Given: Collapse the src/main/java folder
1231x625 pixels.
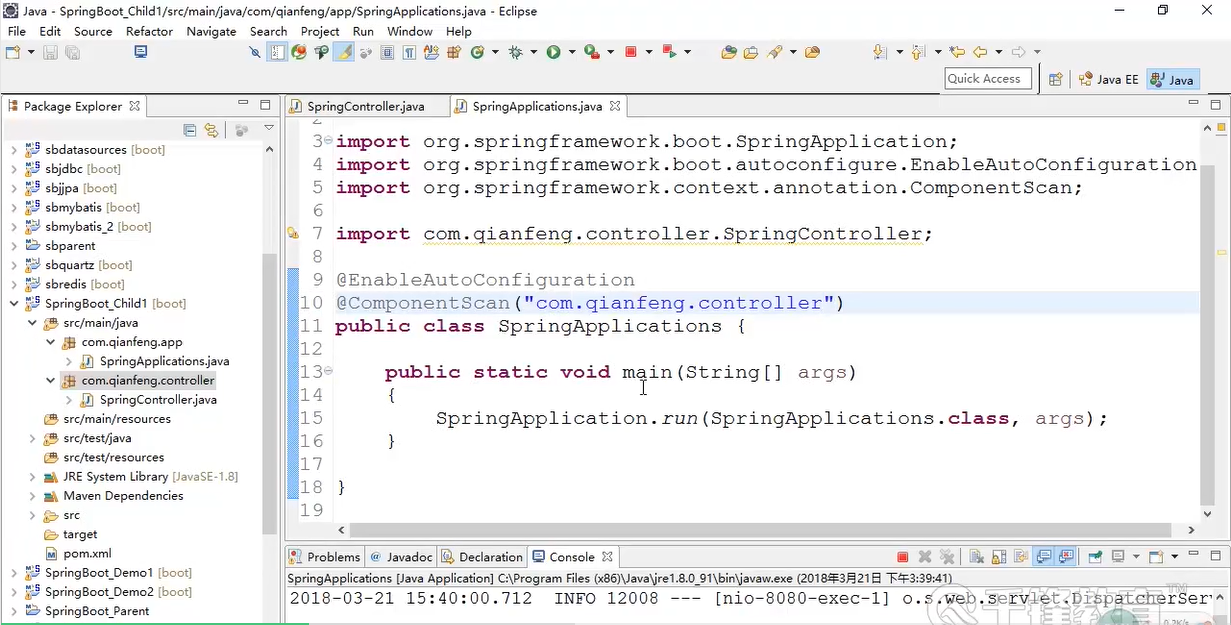Looking at the screenshot, I should (x=33, y=323).
